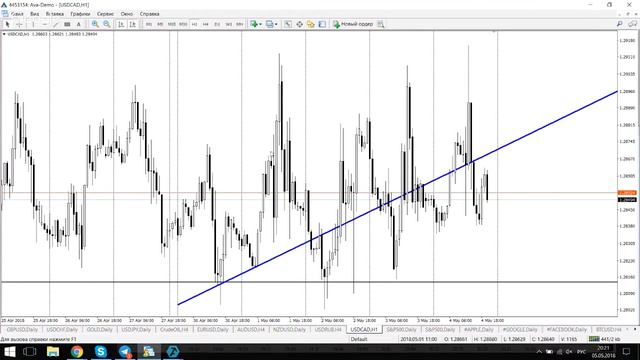Switch to the #FACEBOOK,Daily chart tab
The height and width of the screenshot is (360, 640).
(x=567, y=329)
